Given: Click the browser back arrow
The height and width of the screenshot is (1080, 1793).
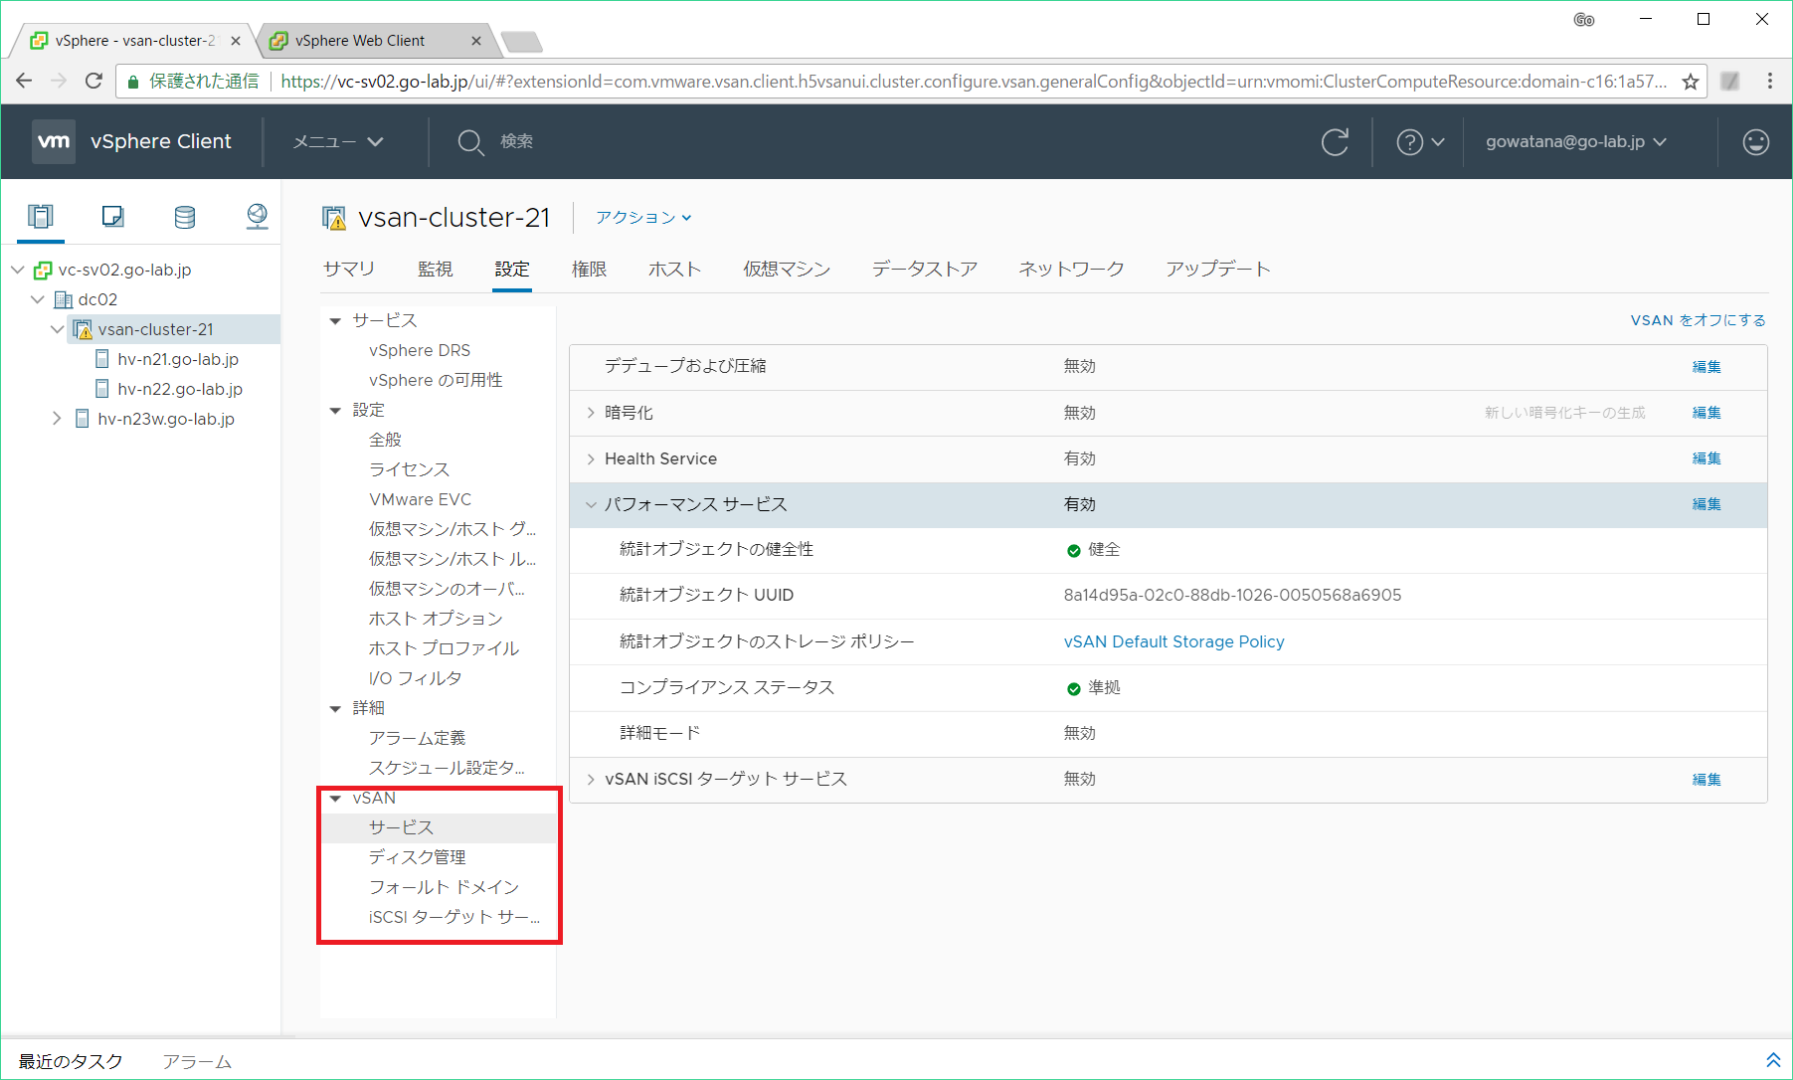Looking at the screenshot, I should [x=24, y=81].
